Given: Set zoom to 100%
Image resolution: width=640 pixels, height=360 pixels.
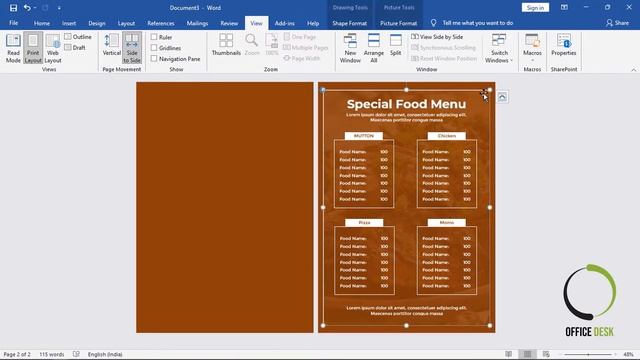Looking at the screenshot, I should pos(271,45).
